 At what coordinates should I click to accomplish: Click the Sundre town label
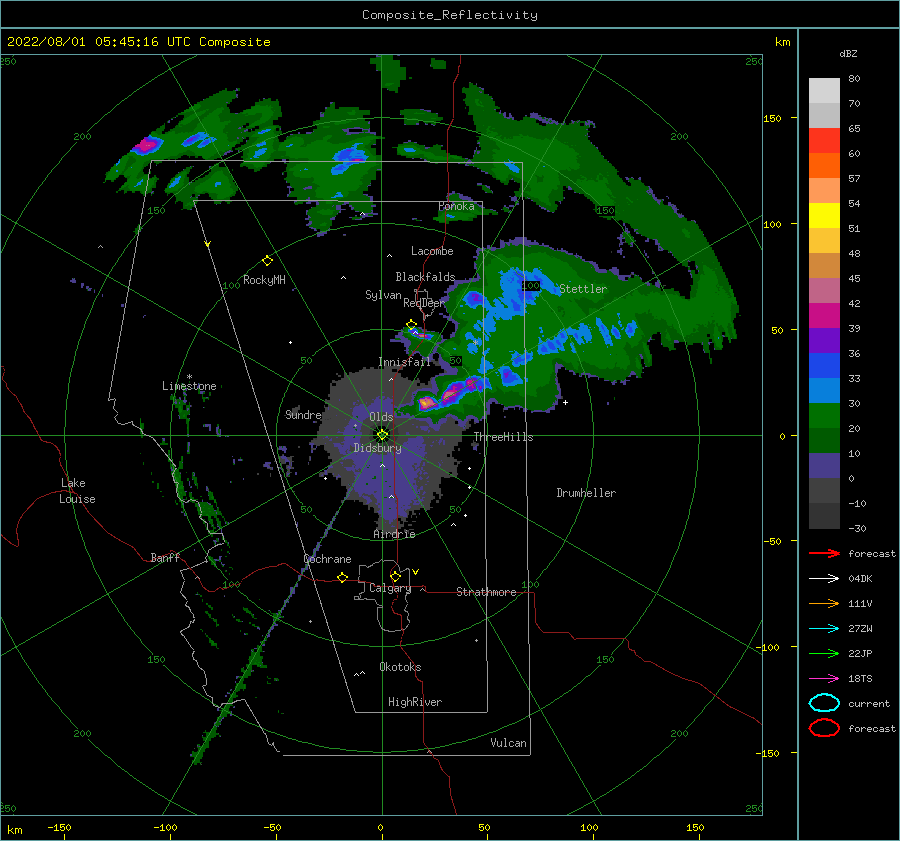pyautogui.click(x=303, y=414)
